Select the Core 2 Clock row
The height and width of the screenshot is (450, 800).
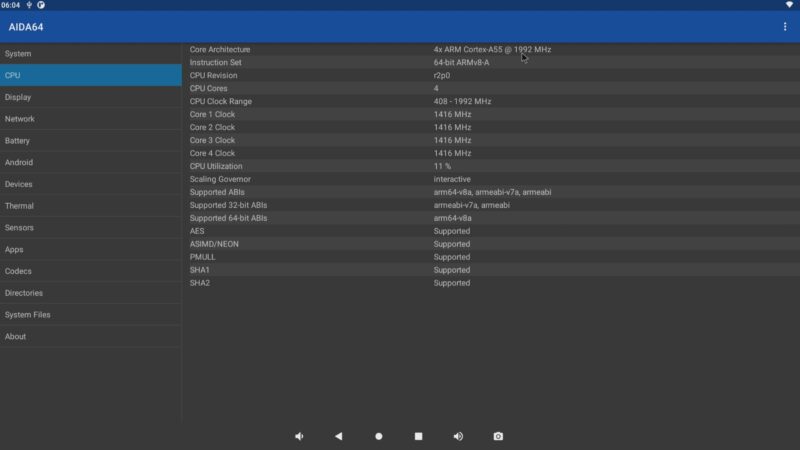point(491,127)
